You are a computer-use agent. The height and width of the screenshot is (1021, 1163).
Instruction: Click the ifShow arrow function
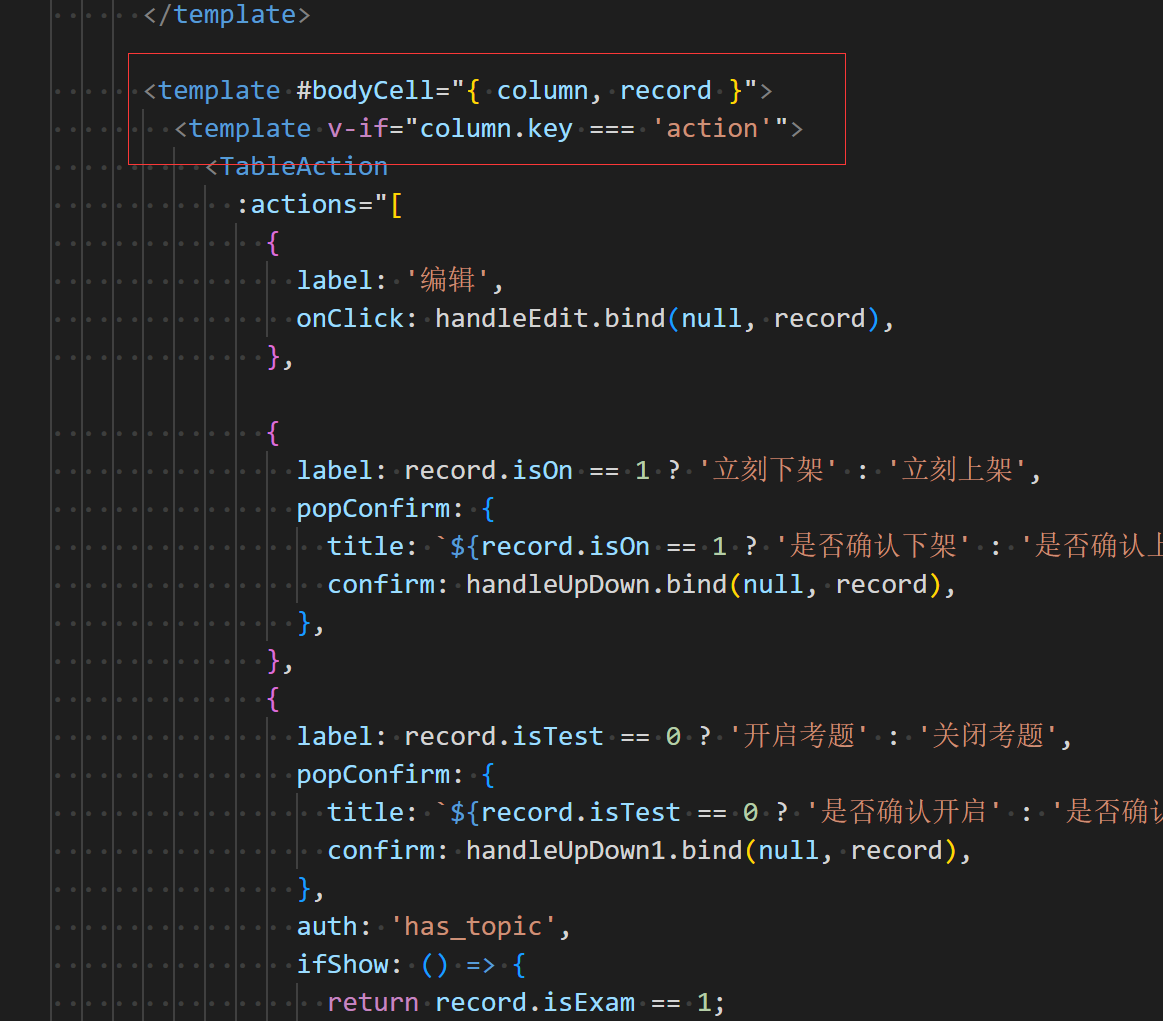pyautogui.click(x=466, y=963)
